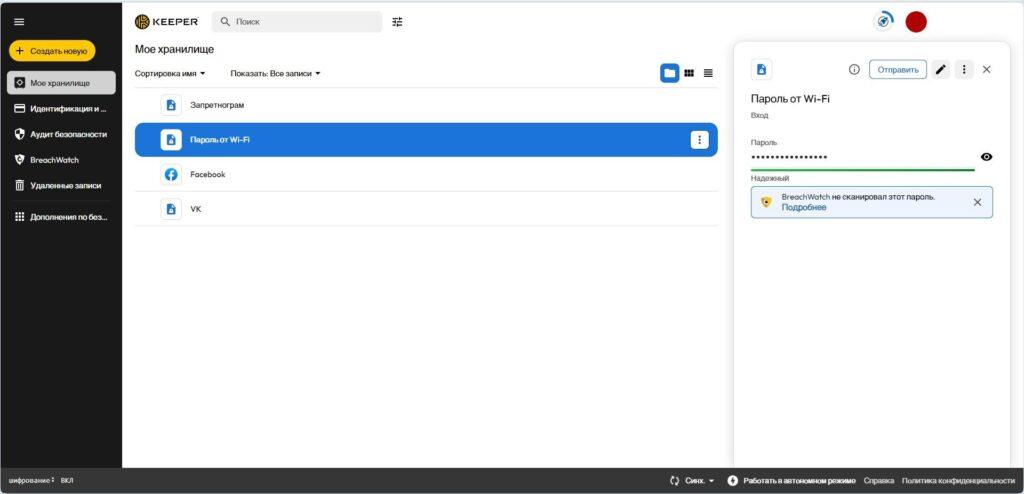Open three-dot menu on Wi-Fi row
The height and width of the screenshot is (494, 1024).
pyautogui.click(x=699, y=140)
